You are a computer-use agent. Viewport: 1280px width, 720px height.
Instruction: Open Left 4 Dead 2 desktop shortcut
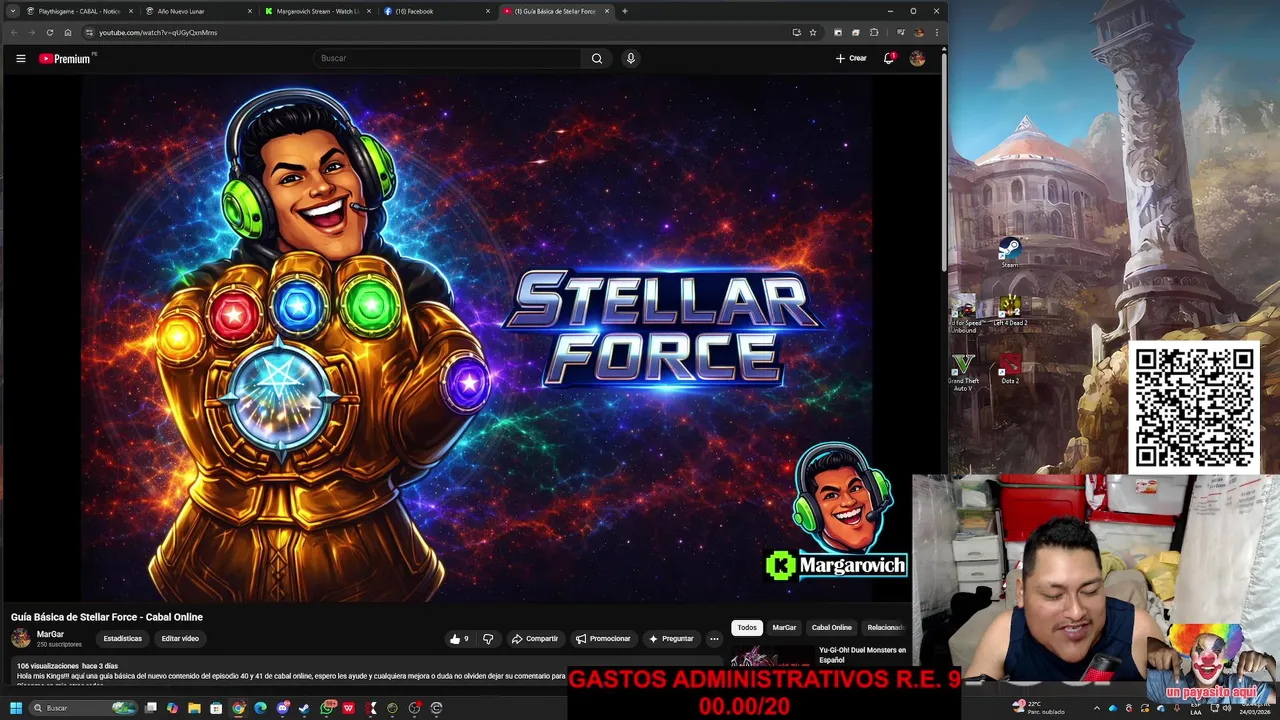click(1010, 311)
